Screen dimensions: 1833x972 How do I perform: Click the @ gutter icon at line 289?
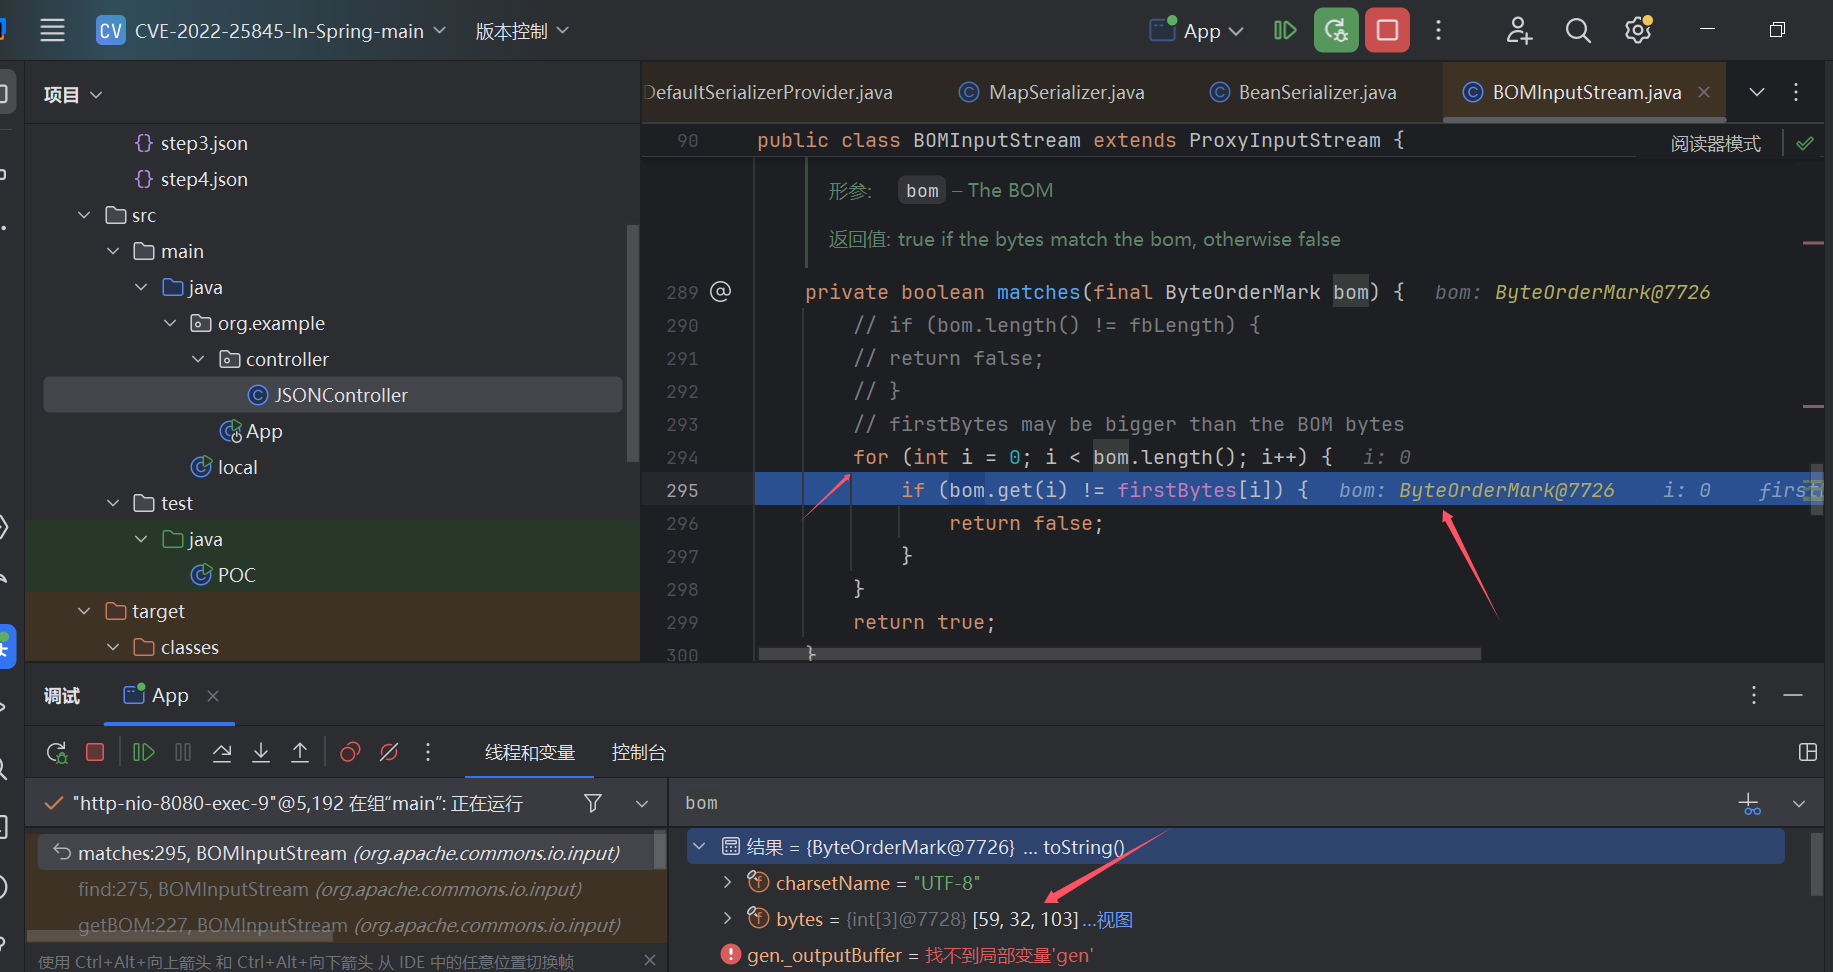[720, 291]
